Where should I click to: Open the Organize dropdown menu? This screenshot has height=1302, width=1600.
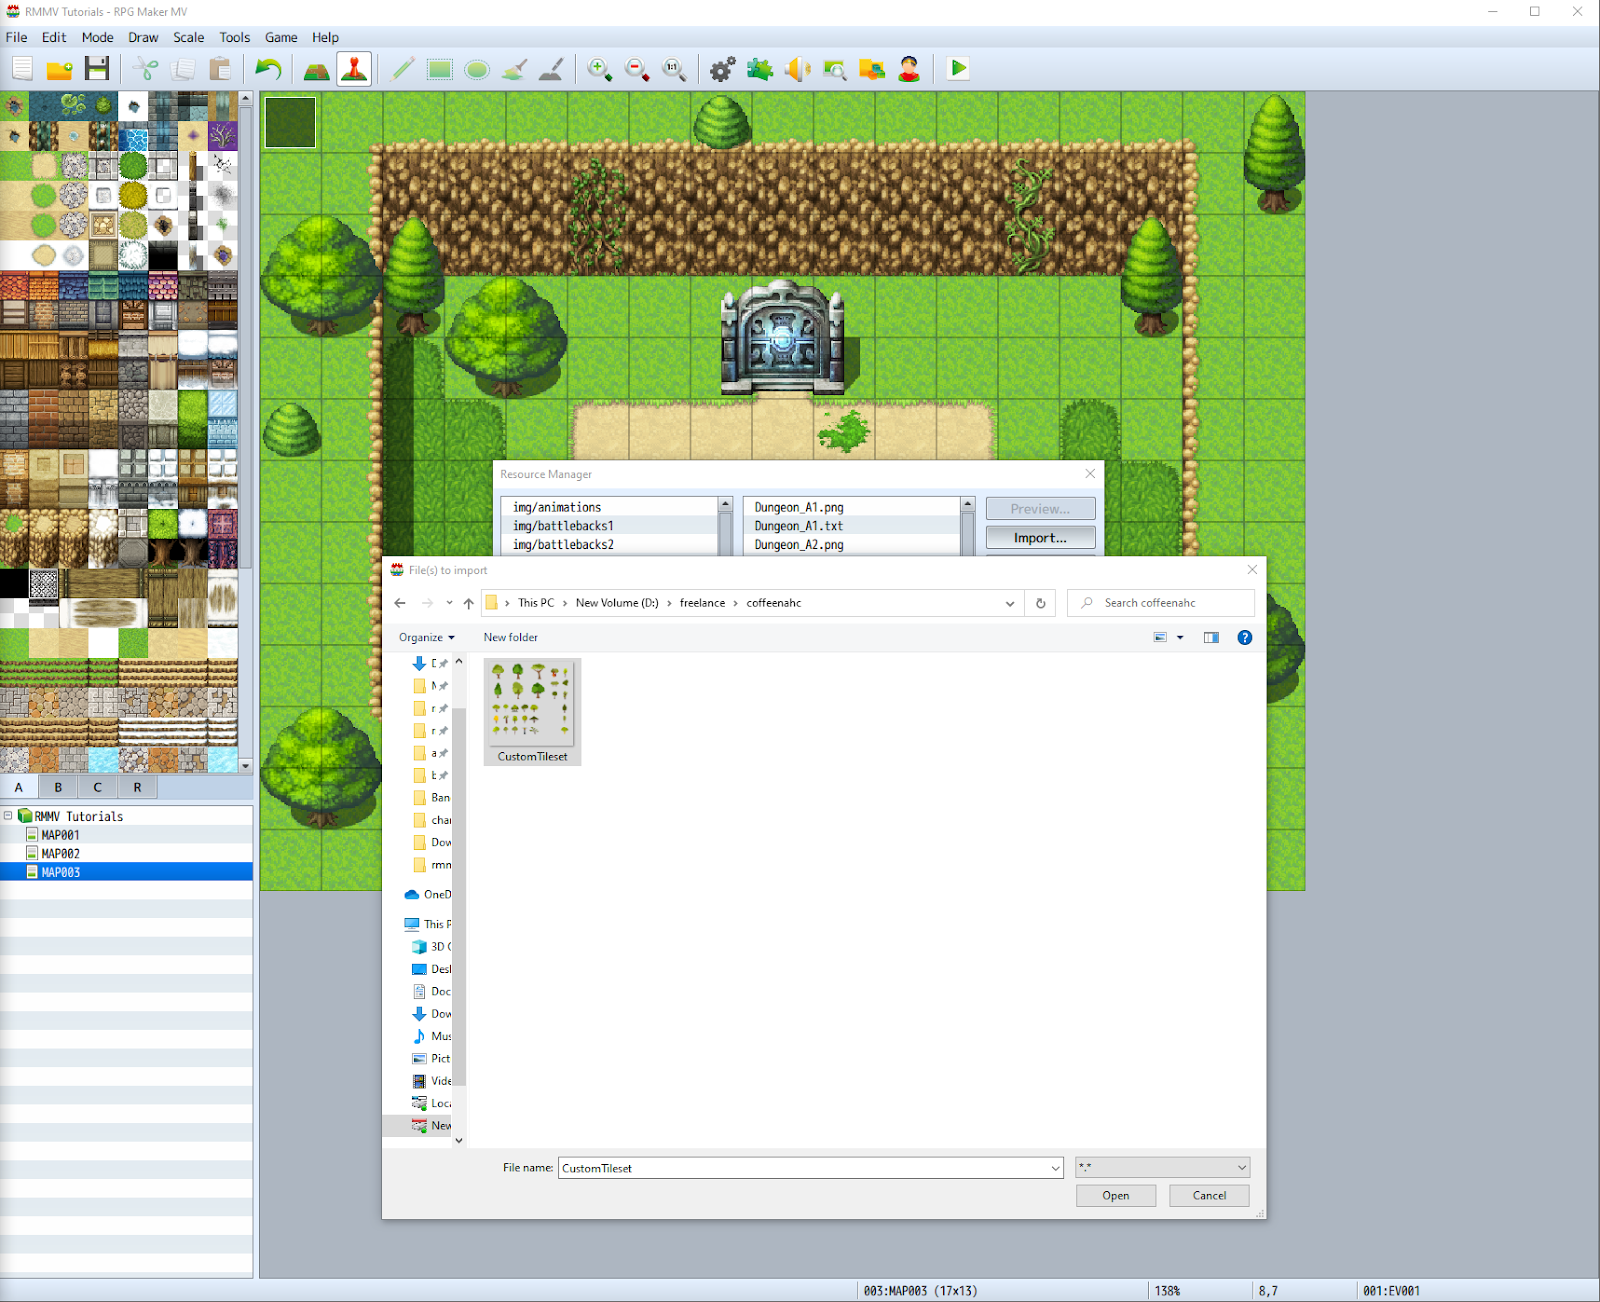427,637
